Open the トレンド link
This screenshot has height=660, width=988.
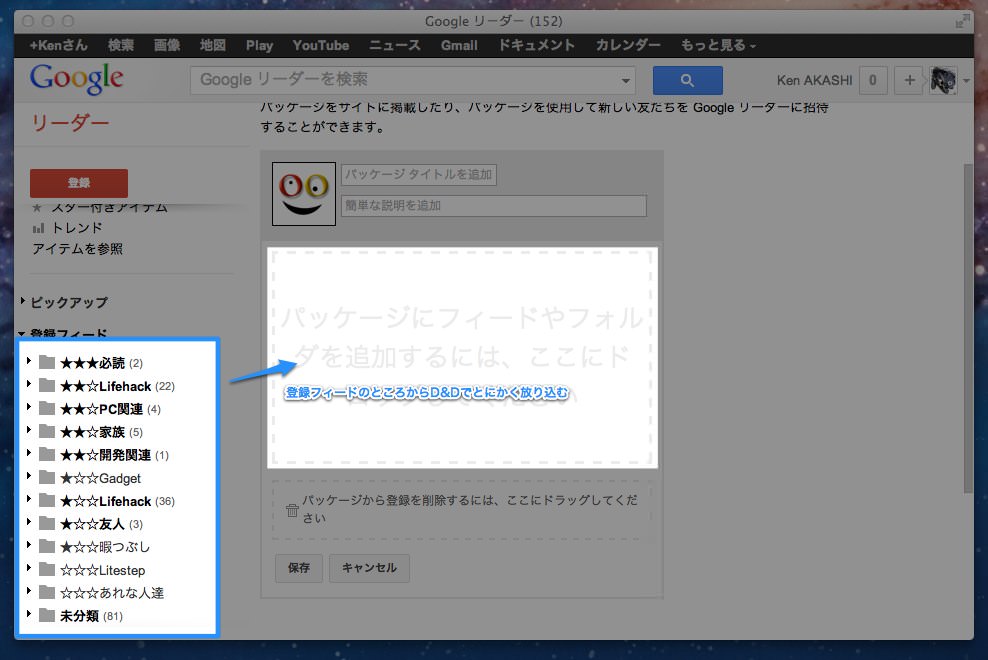click(x=77, y=228)
